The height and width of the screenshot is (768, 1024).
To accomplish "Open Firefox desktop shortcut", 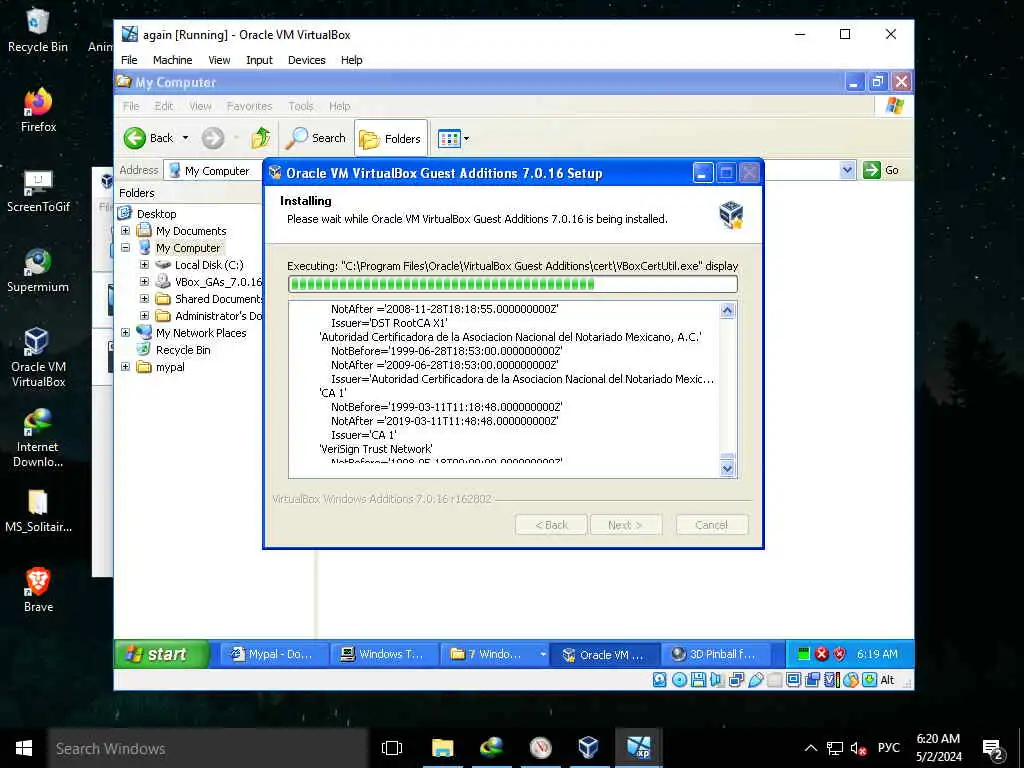I will coord(38,110).
